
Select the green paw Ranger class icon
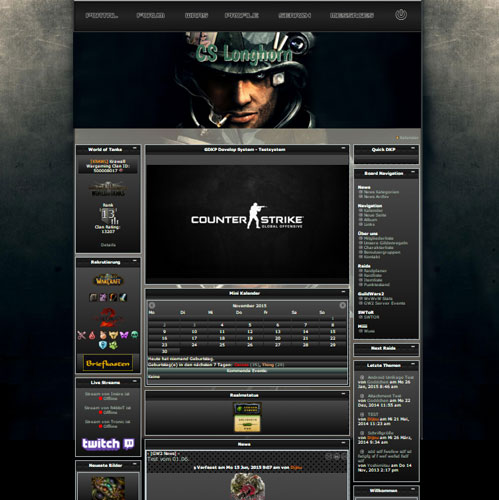(x=113, y=345)
